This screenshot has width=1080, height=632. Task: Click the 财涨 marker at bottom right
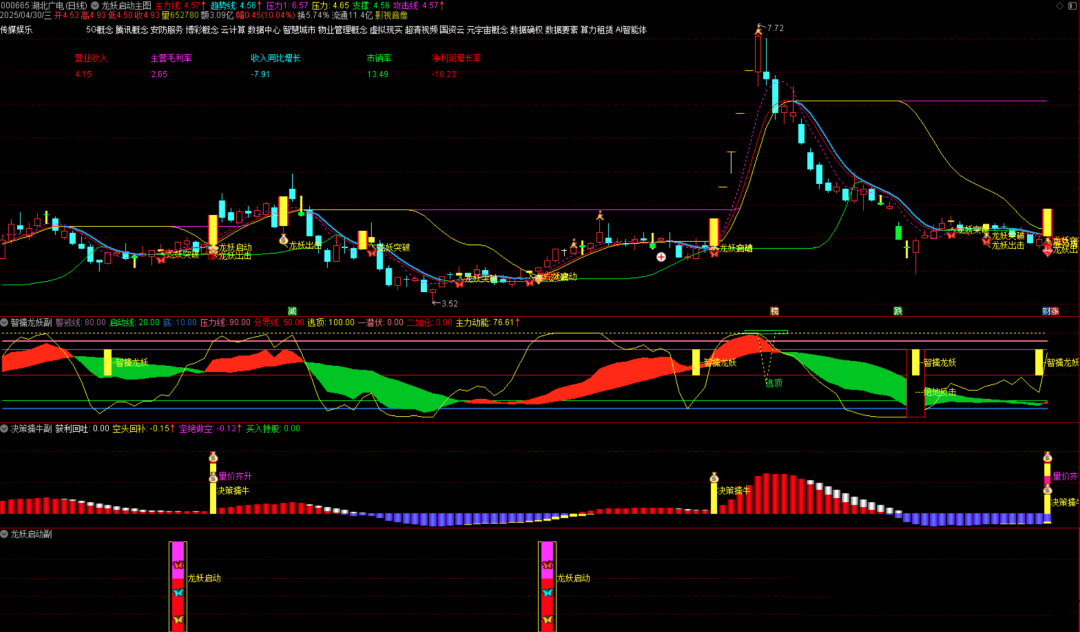coord(1049,310)
